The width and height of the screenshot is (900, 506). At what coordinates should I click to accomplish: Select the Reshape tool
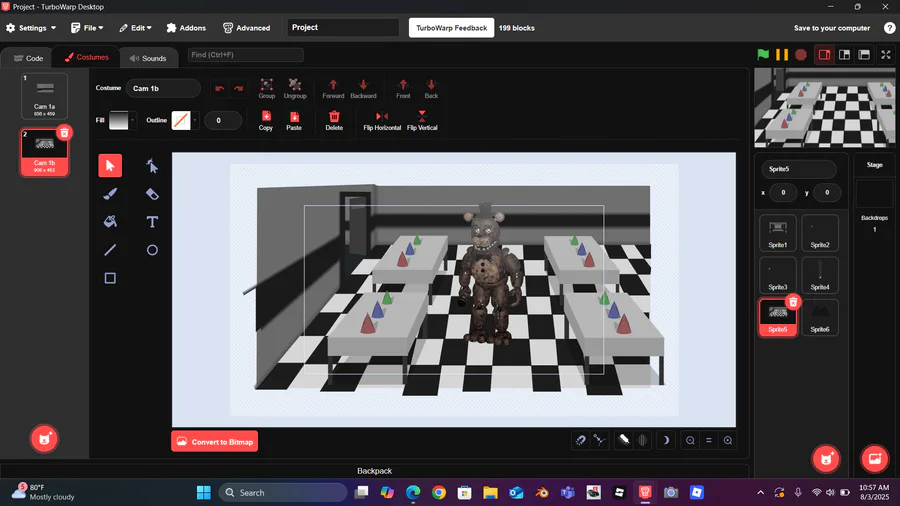(152, 166)
